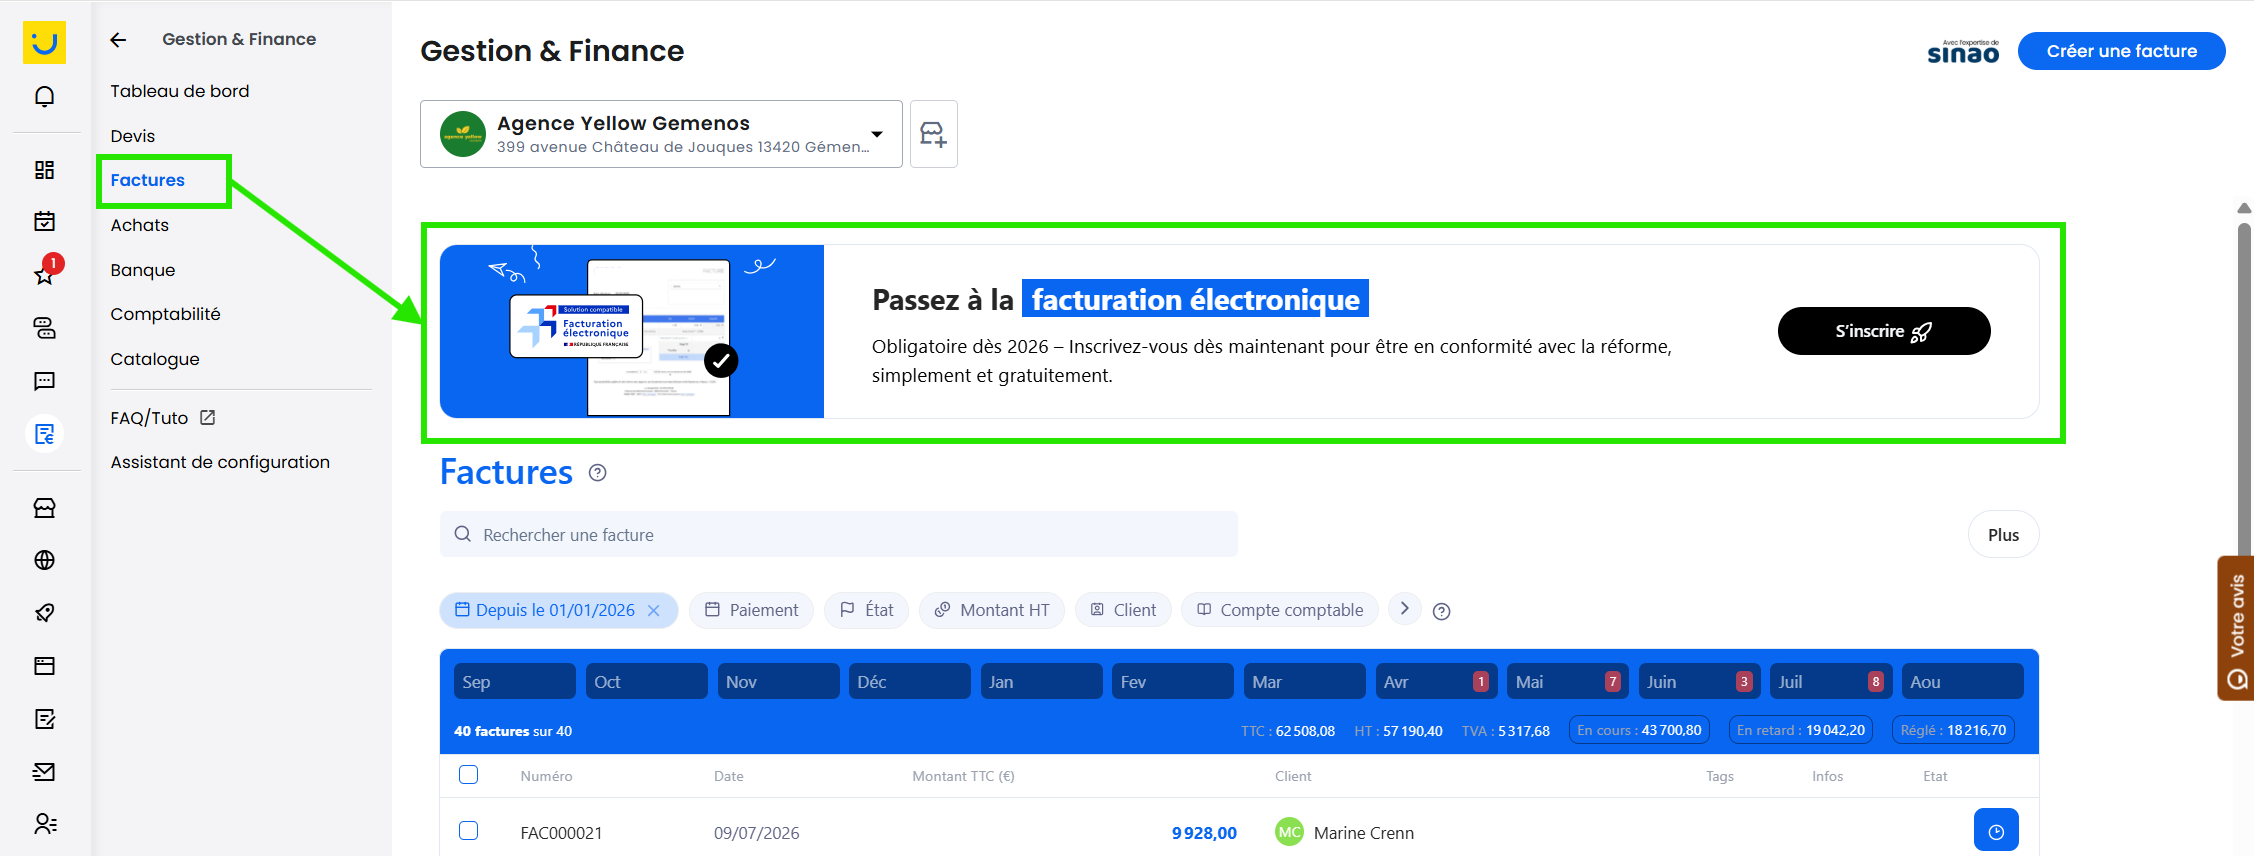
Task: Open Achats in the side menu
Action: pos(140,225)
